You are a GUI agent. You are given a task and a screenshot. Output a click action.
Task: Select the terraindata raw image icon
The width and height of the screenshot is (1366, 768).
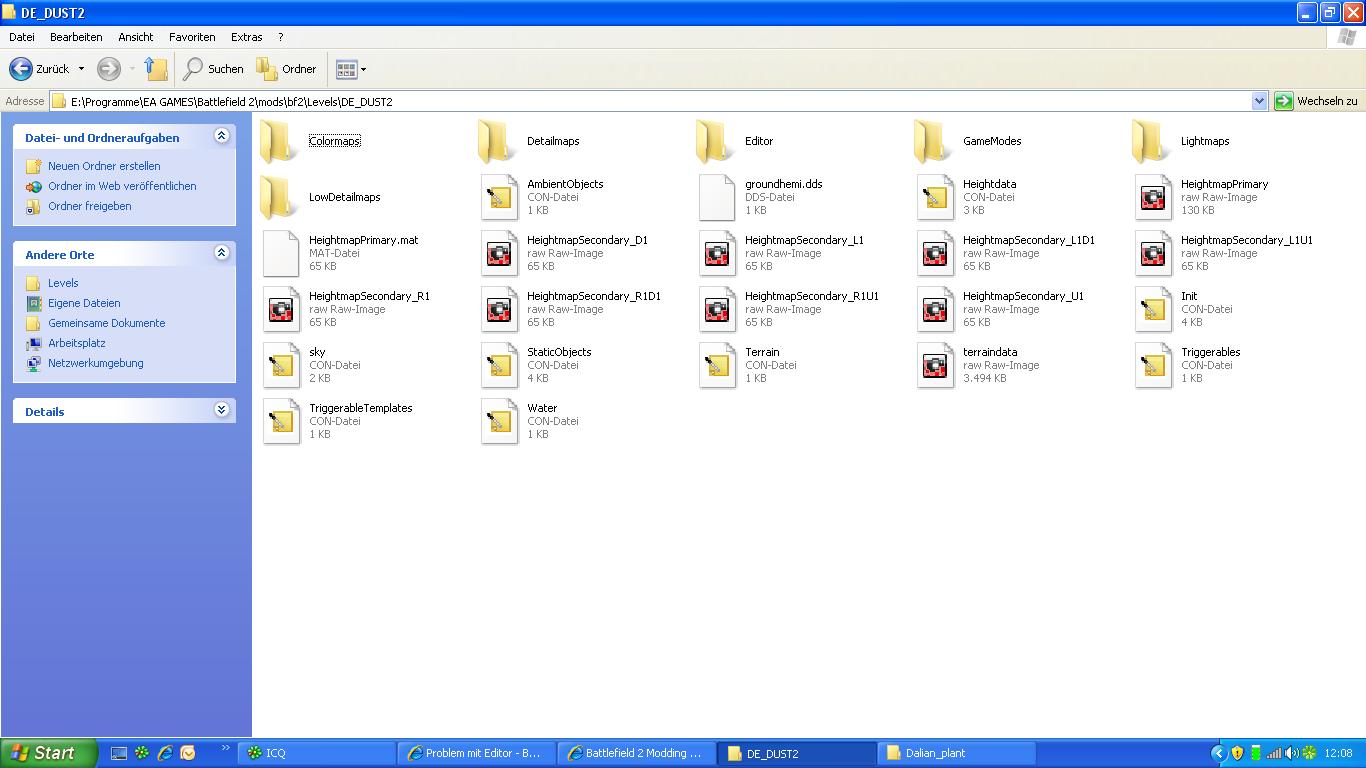[935, 365]
